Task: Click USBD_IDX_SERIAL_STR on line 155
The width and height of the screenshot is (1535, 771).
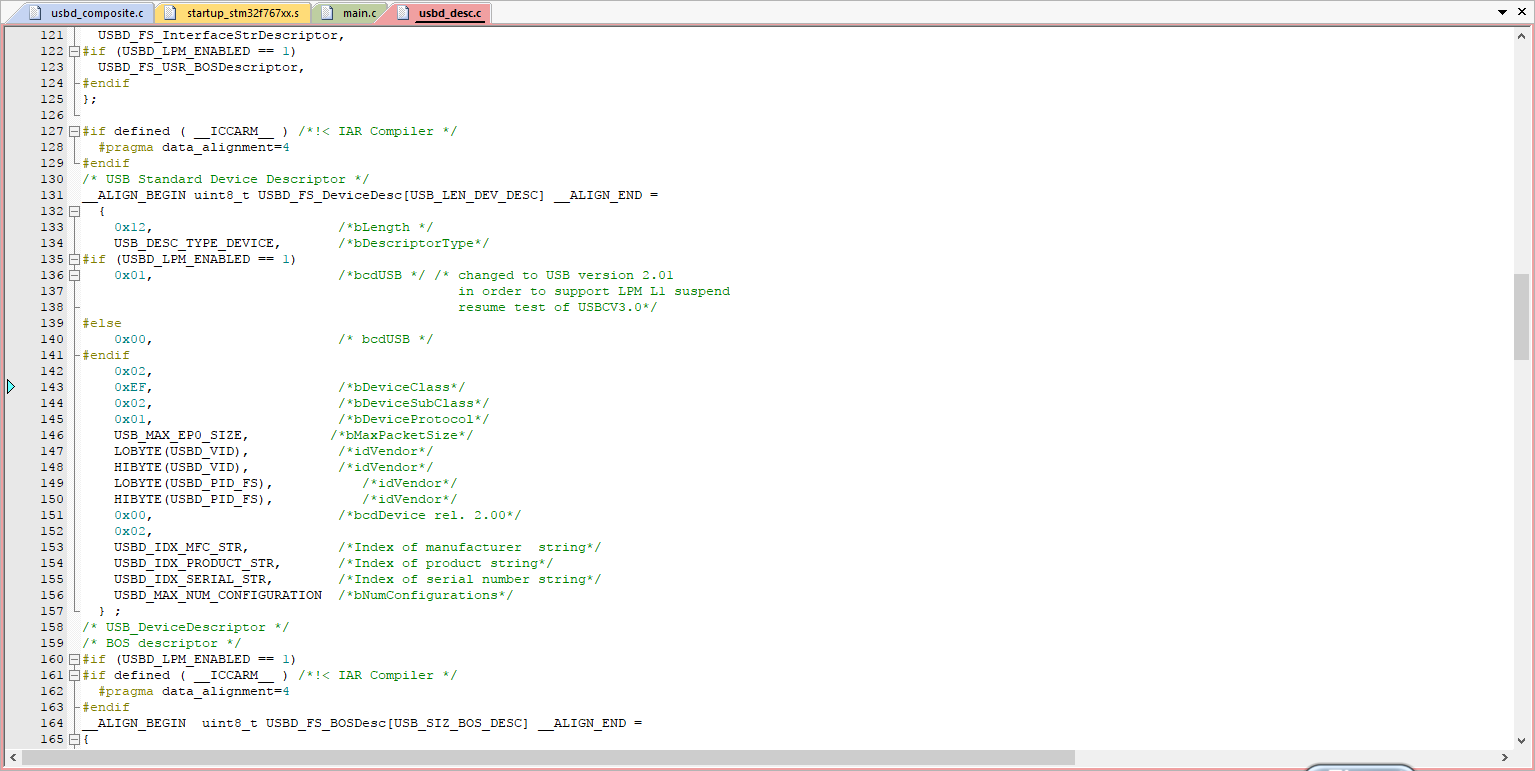Action: coord(189,579)
